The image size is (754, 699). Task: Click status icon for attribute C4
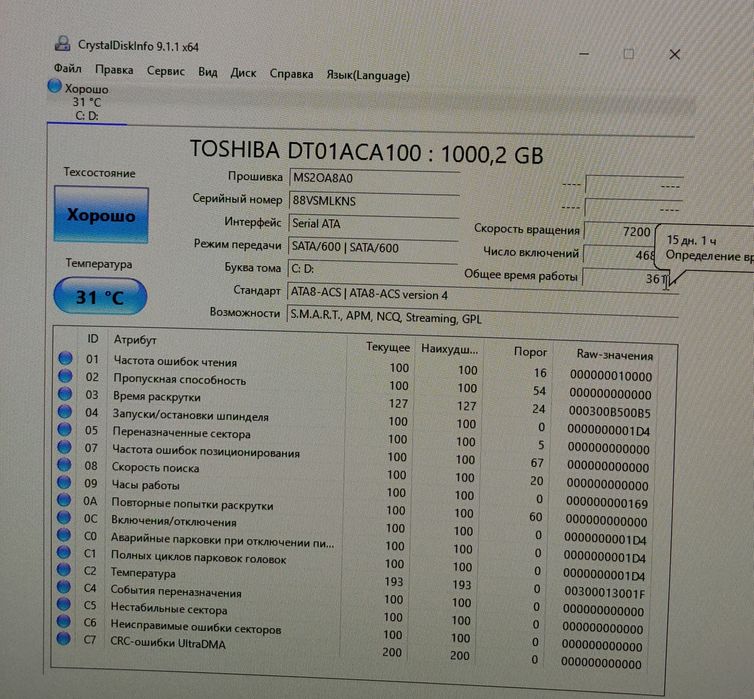pos(63,587)
